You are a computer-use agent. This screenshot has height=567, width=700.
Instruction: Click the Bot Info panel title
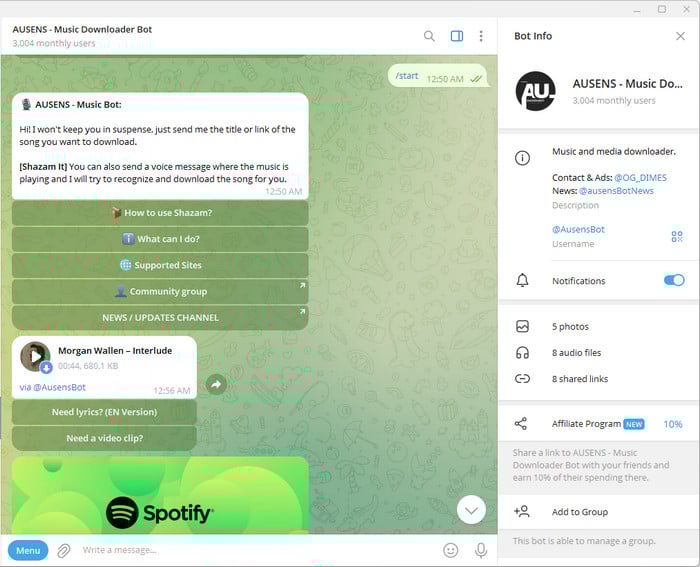pos(533,36)
